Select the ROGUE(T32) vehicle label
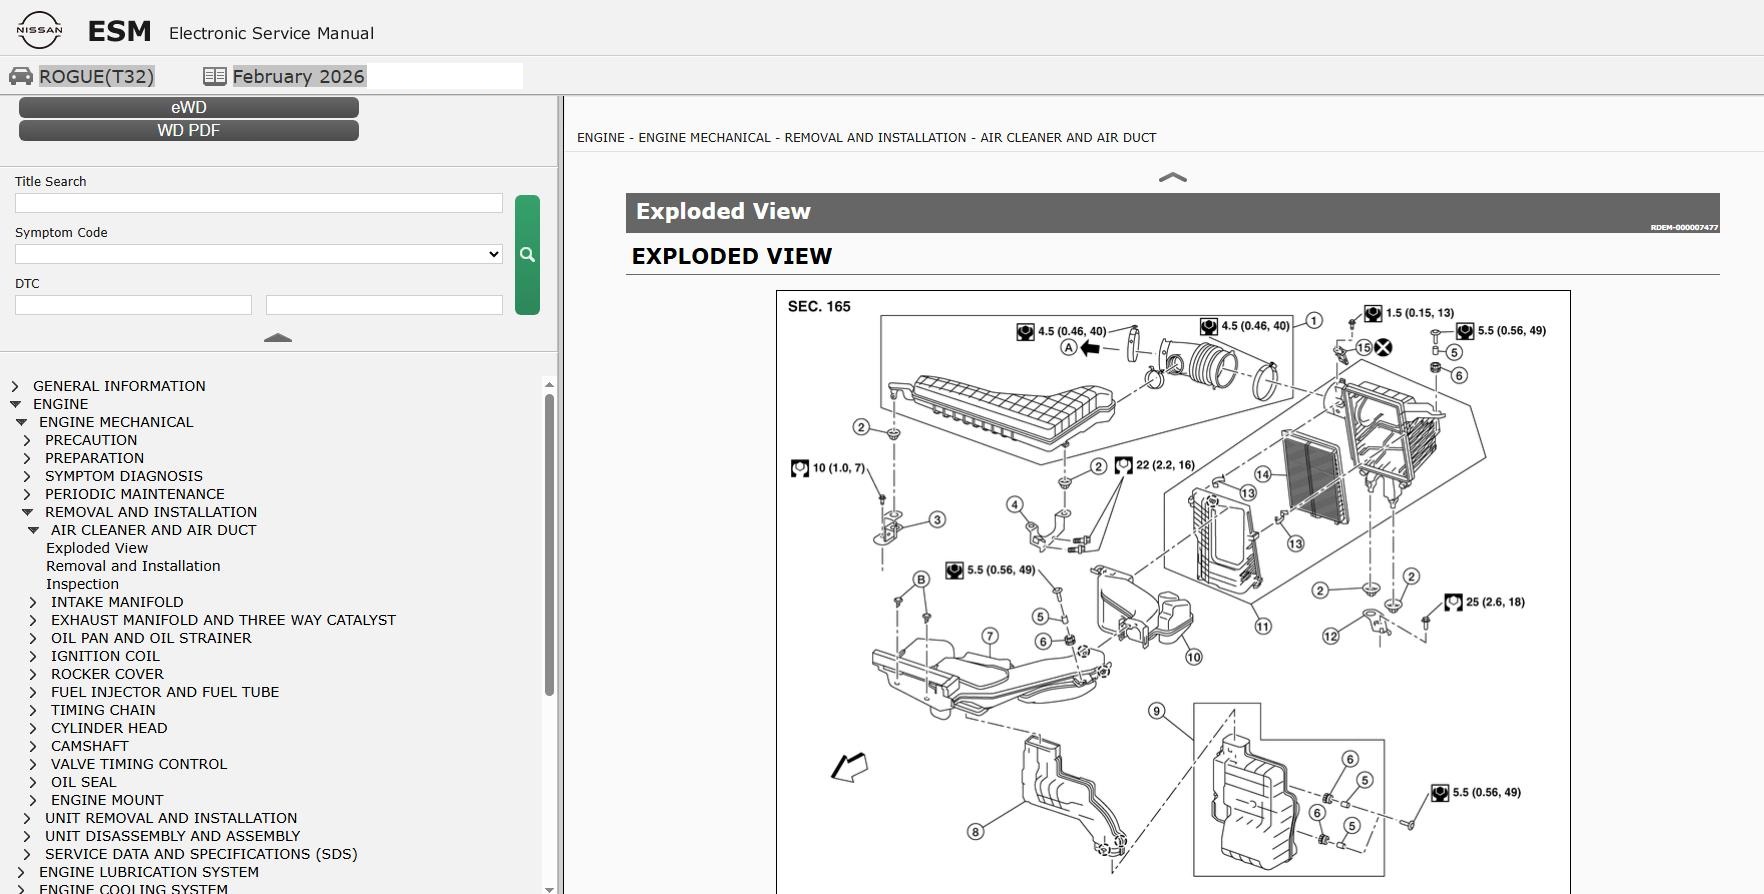This screenshot has width=1764, height=894. pyautogui.click(x=96, y=76)
